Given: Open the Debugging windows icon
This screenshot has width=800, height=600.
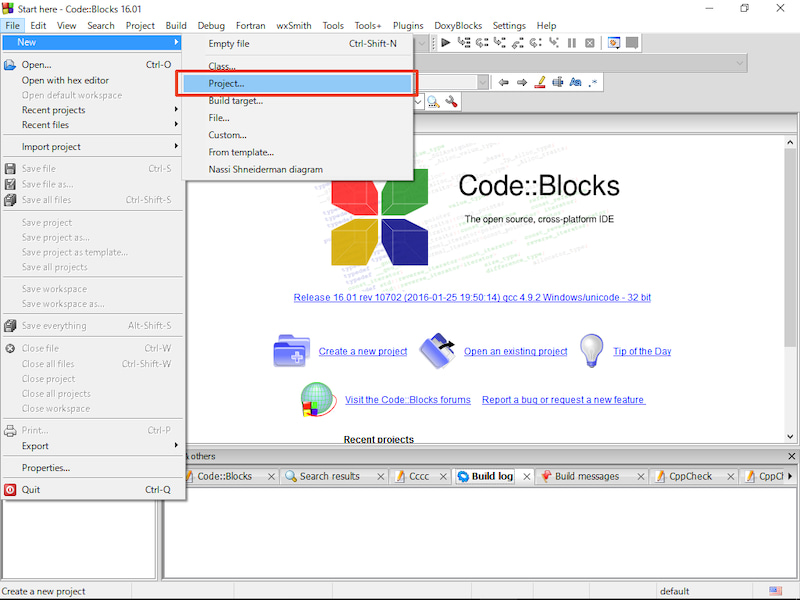Looking at the screenshot, I should click(x=614, y=43).
